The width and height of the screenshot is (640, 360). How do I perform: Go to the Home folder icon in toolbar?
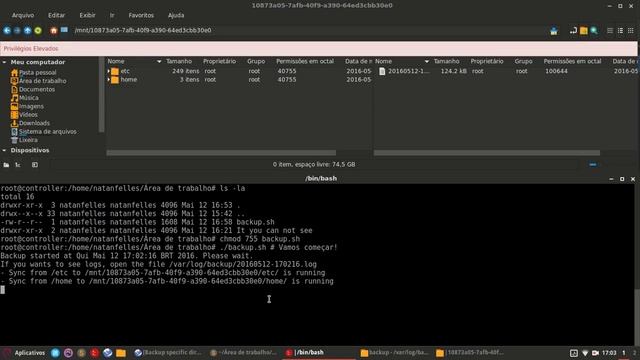tap(53, 30)
